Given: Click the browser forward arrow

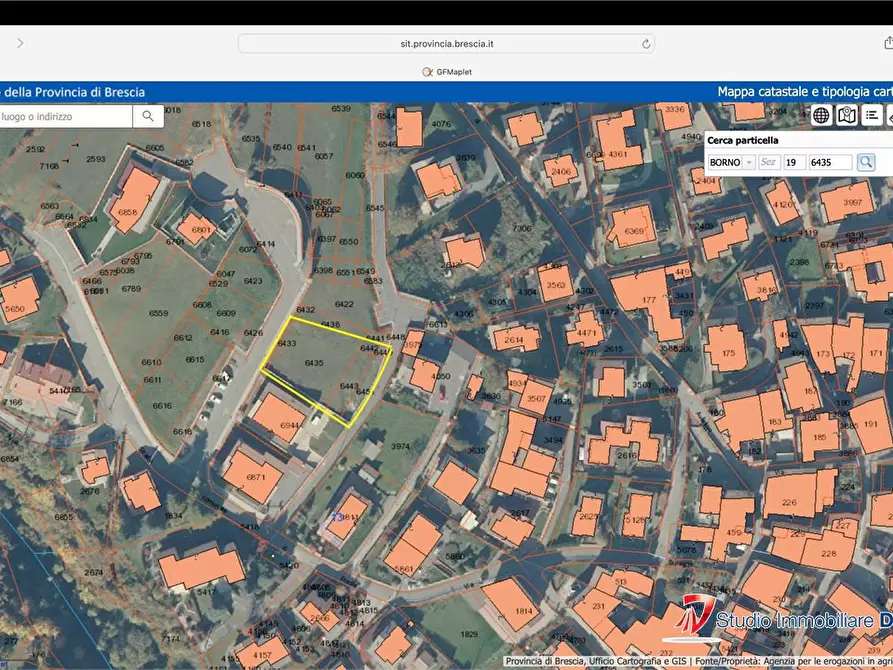Looking at the screenshot, I should point(20,43).
